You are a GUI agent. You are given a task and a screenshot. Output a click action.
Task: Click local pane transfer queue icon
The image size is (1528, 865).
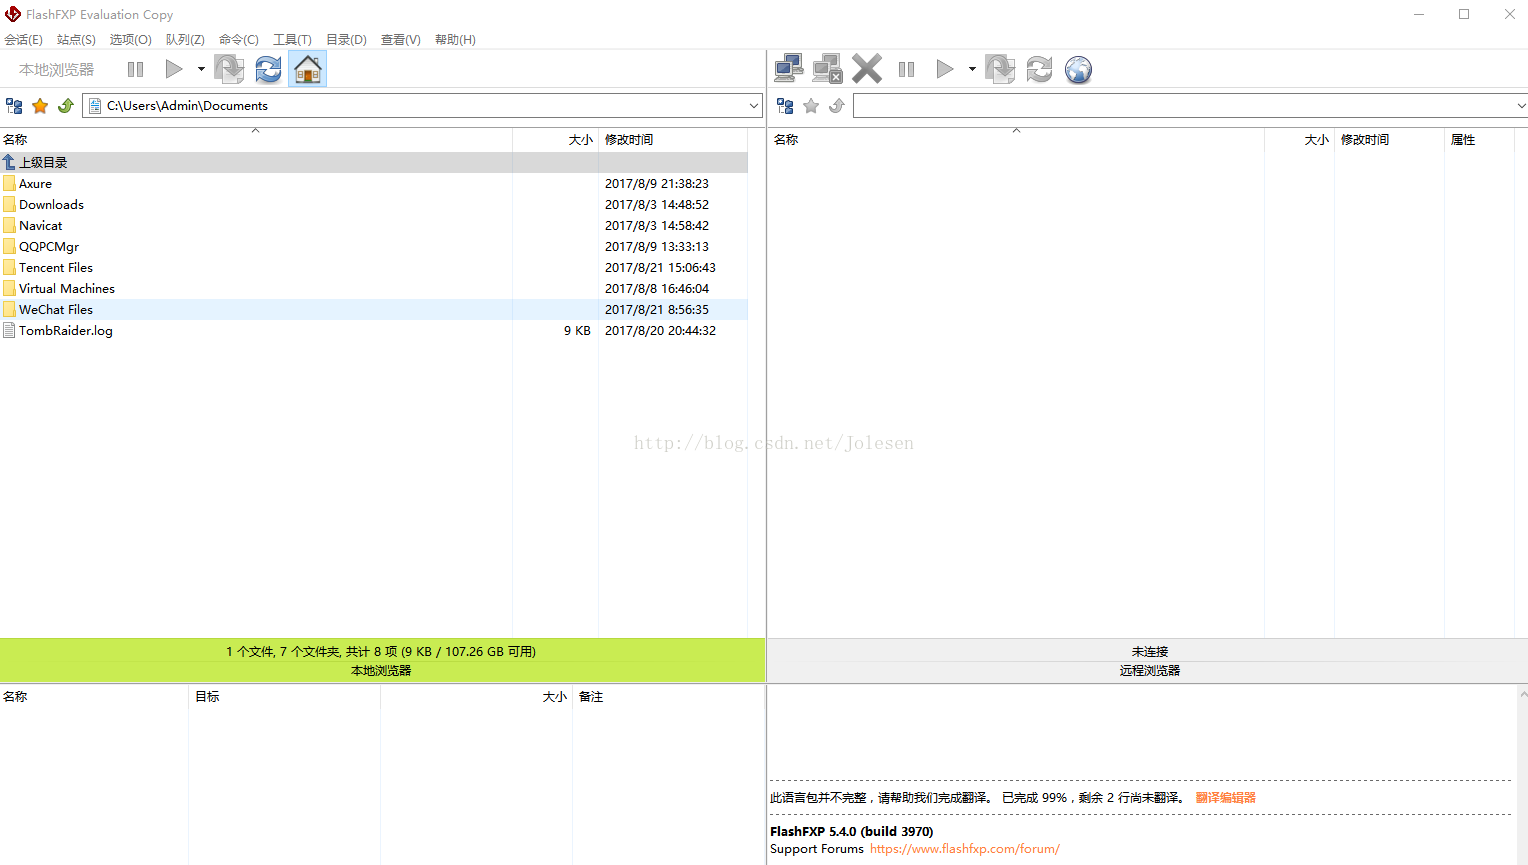point(229,69)
